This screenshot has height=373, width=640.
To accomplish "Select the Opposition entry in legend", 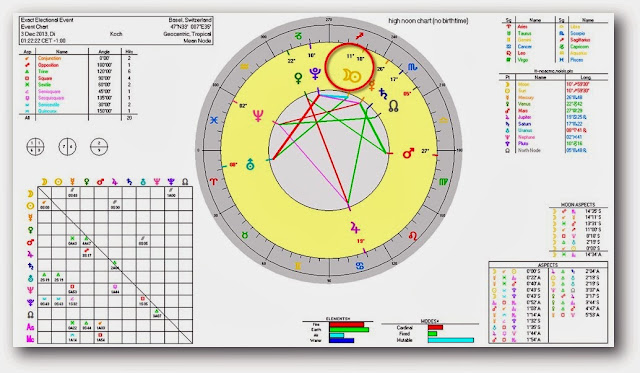I will click(48, 65).
